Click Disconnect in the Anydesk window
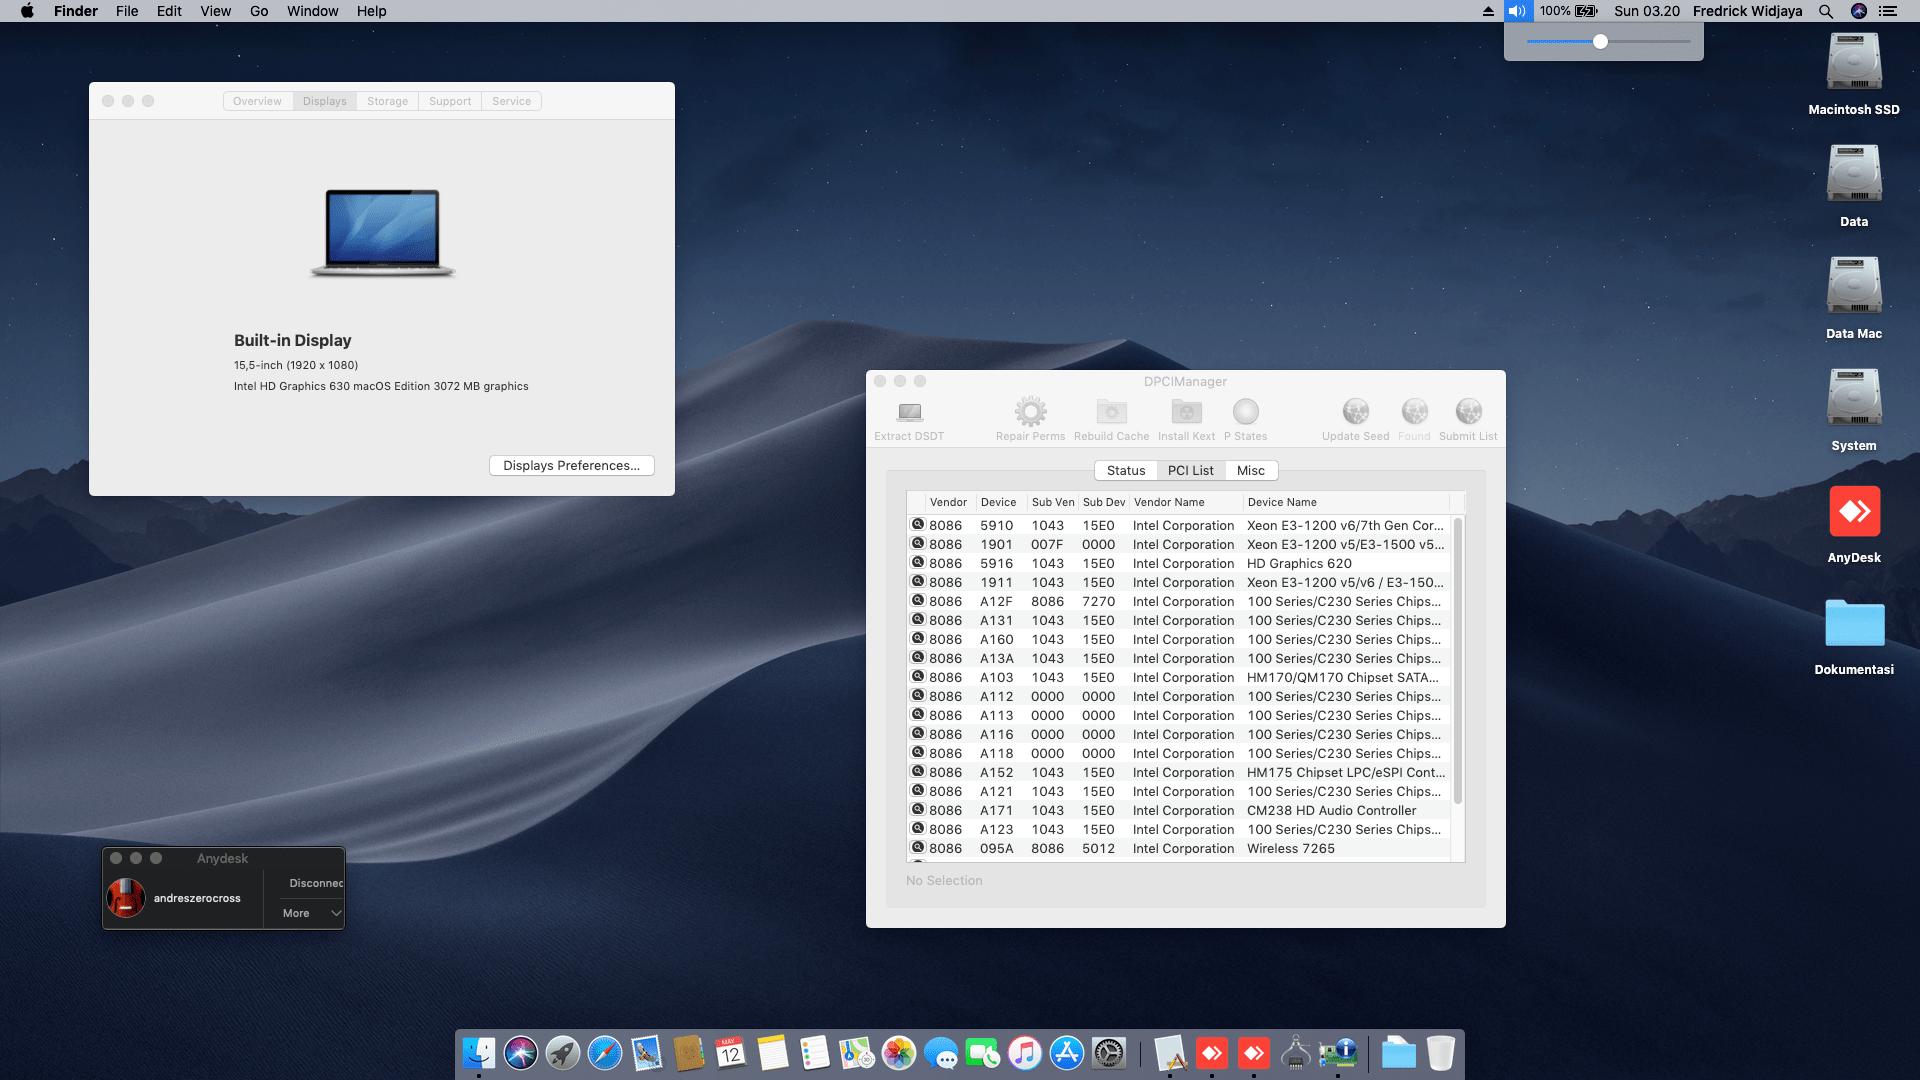The image size is (1920, 1080). pyautogui.click(x=316, y=883)
